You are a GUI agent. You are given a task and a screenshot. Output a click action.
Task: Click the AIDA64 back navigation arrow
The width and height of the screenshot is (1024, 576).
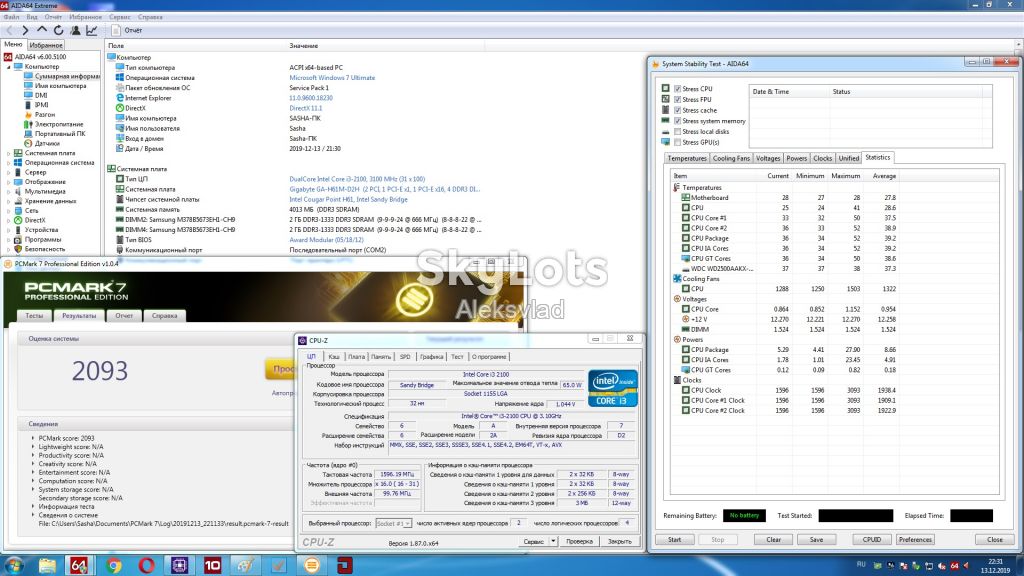click(x=9, y=30)
